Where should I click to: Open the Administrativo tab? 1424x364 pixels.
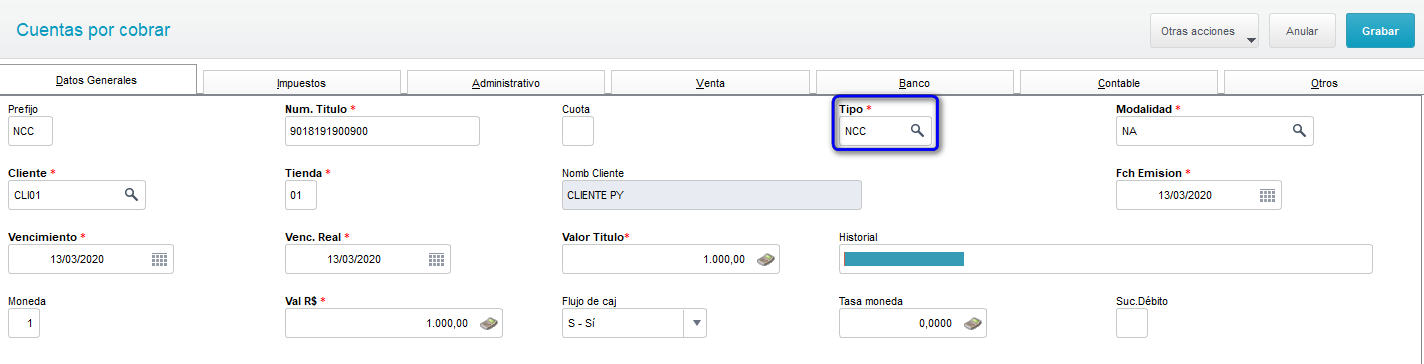[506, 83]
